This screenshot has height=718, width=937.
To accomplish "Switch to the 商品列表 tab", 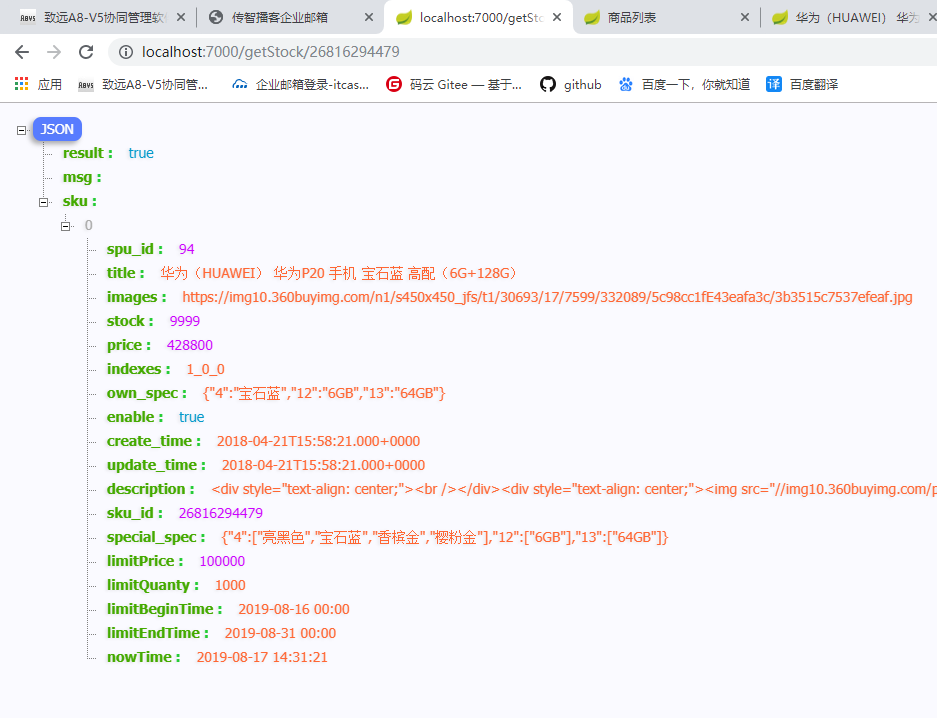I will (x=666, y=17).
